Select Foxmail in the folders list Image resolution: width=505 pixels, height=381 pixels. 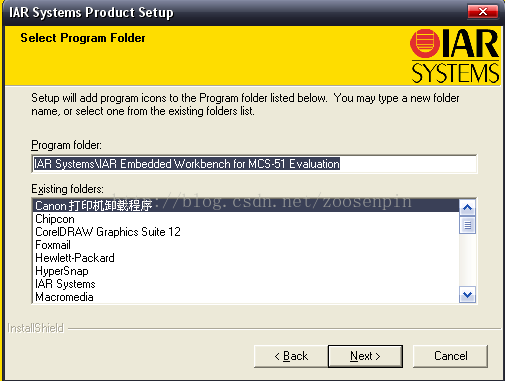coord(246,245)
